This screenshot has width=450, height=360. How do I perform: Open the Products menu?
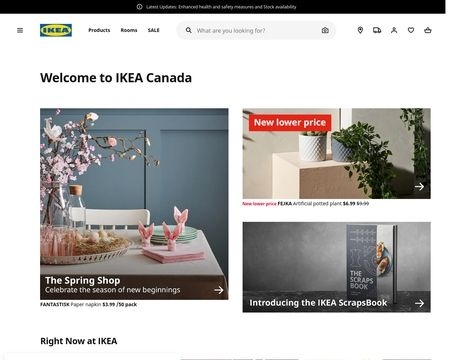[99, 30]
